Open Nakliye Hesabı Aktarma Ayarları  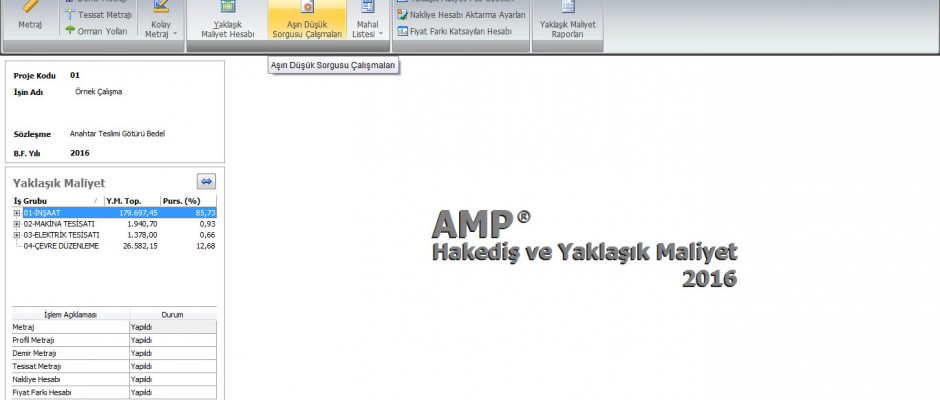(460, 15)
